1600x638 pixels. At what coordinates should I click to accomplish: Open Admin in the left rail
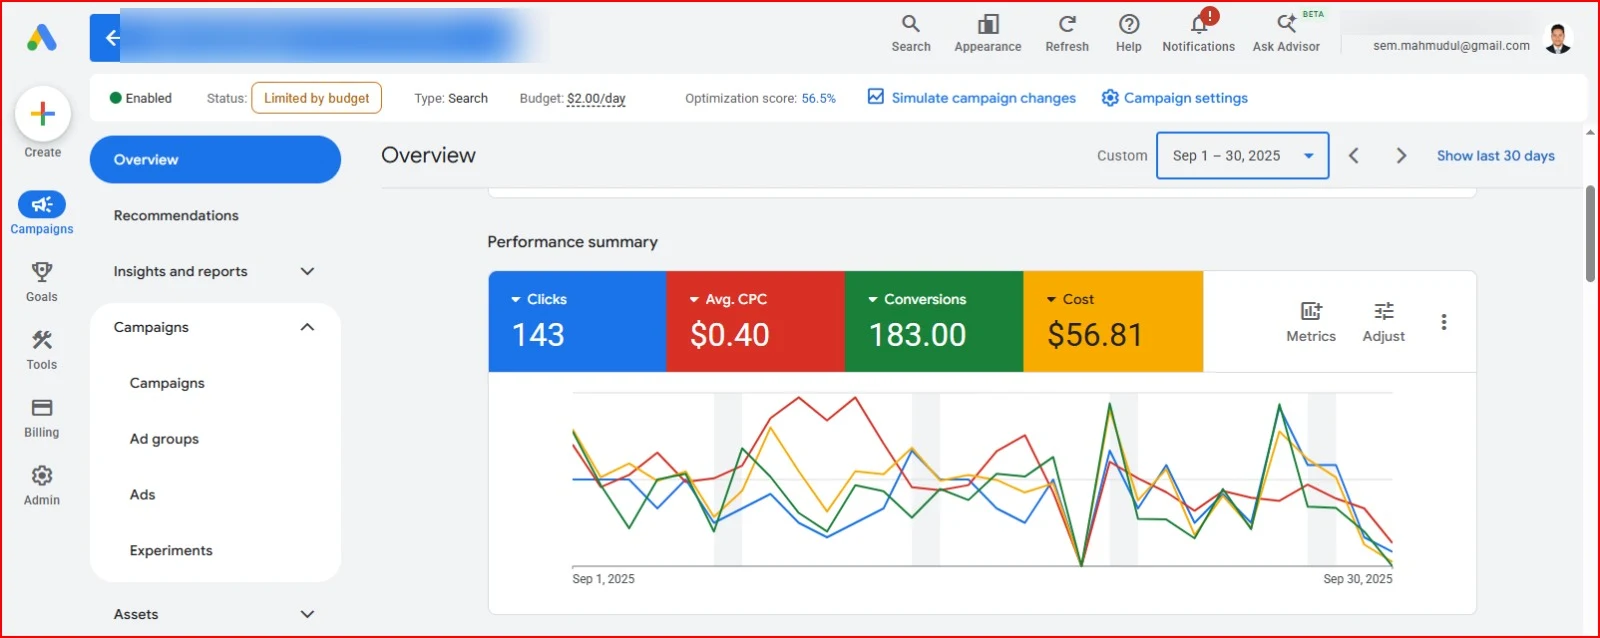(x=42, y=485)
